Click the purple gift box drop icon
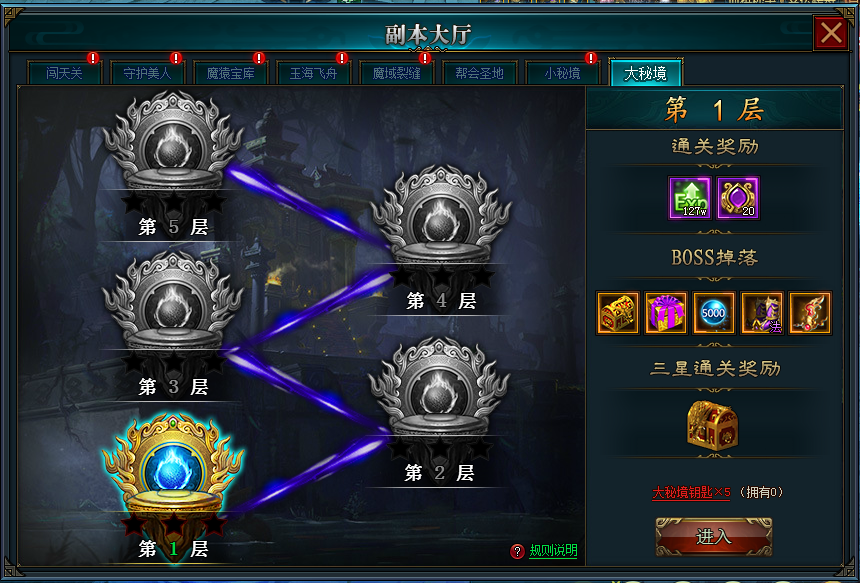Viewport: 860px width, 583px height. click(x=666, y=313)
